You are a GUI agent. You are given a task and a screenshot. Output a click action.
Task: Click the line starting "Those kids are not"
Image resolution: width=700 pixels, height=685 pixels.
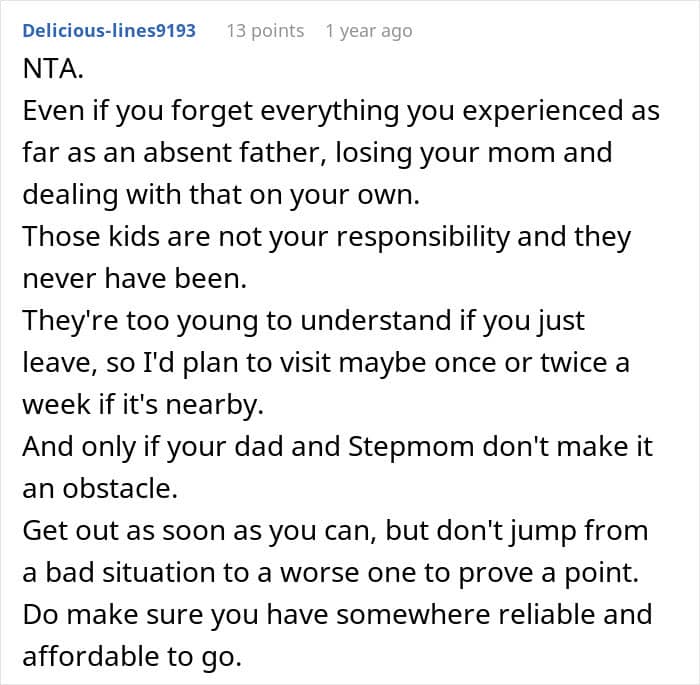click(x=326, y=238)
